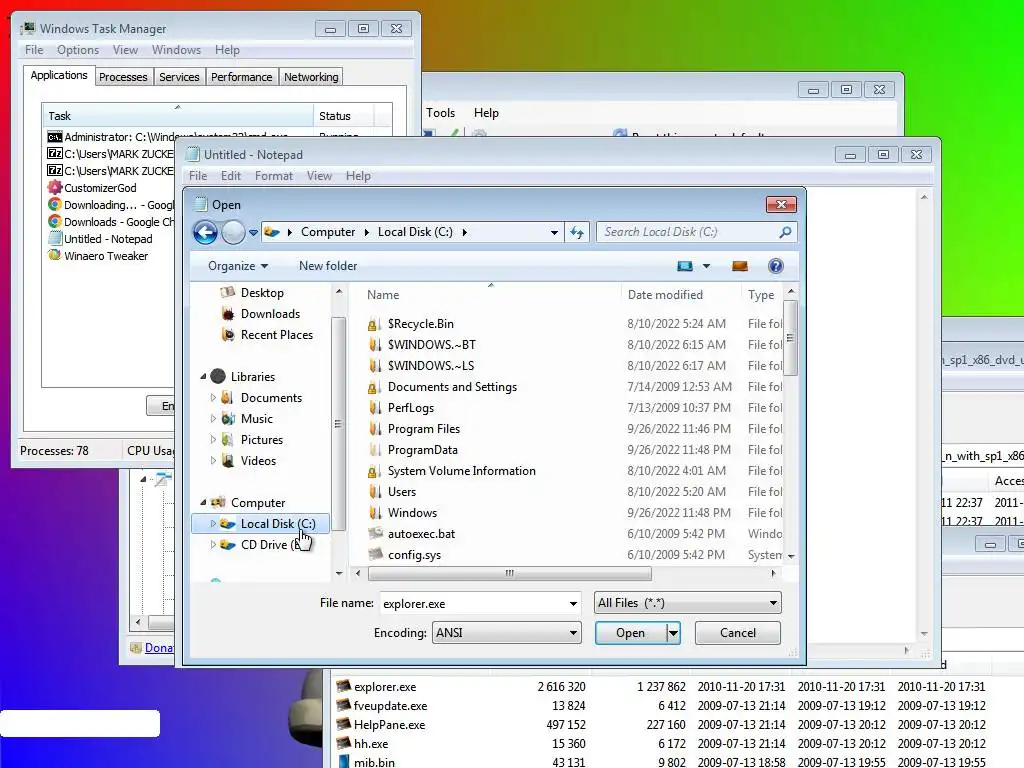Collapse the Libraries tree node
The width and height of the screenshot is (1024, 768).
(x=203, y=376)
